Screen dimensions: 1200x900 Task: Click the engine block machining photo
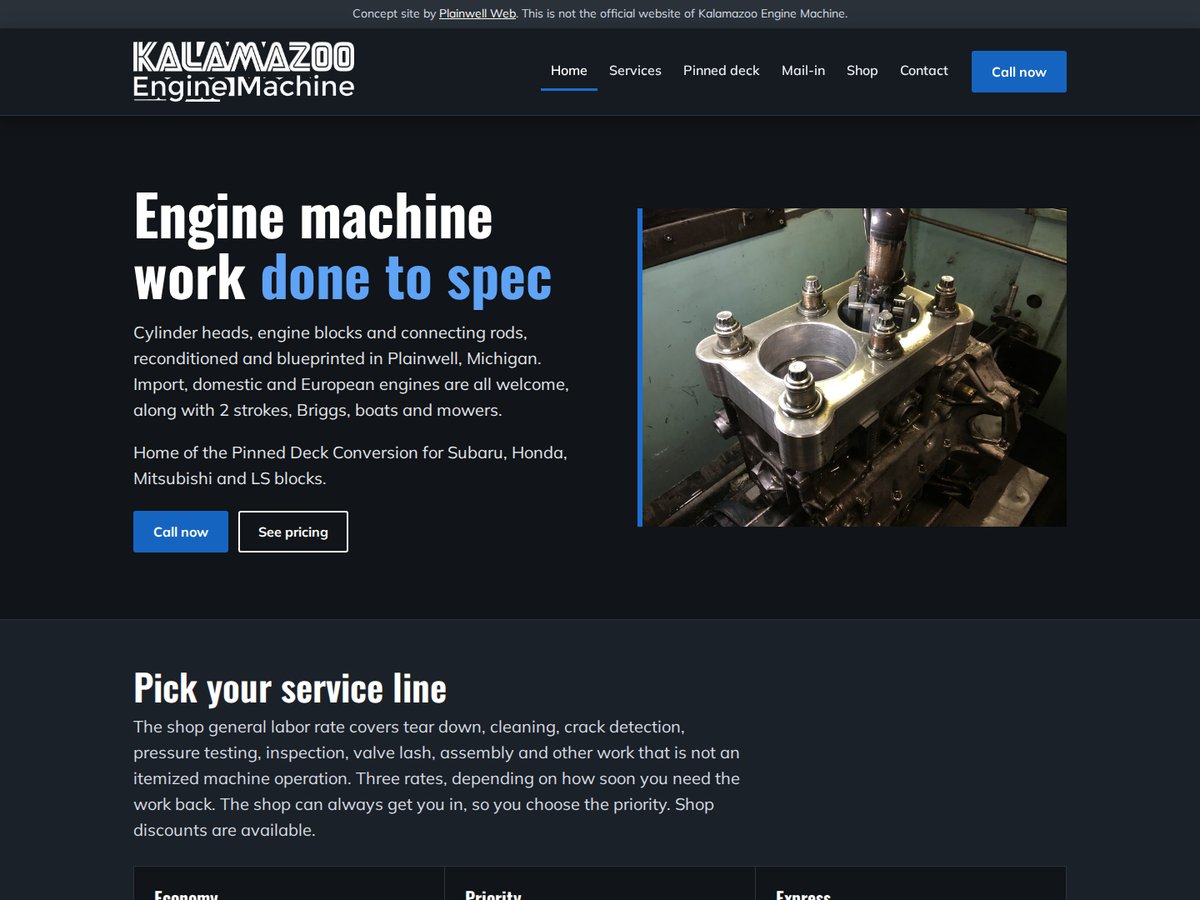point(852,367)
